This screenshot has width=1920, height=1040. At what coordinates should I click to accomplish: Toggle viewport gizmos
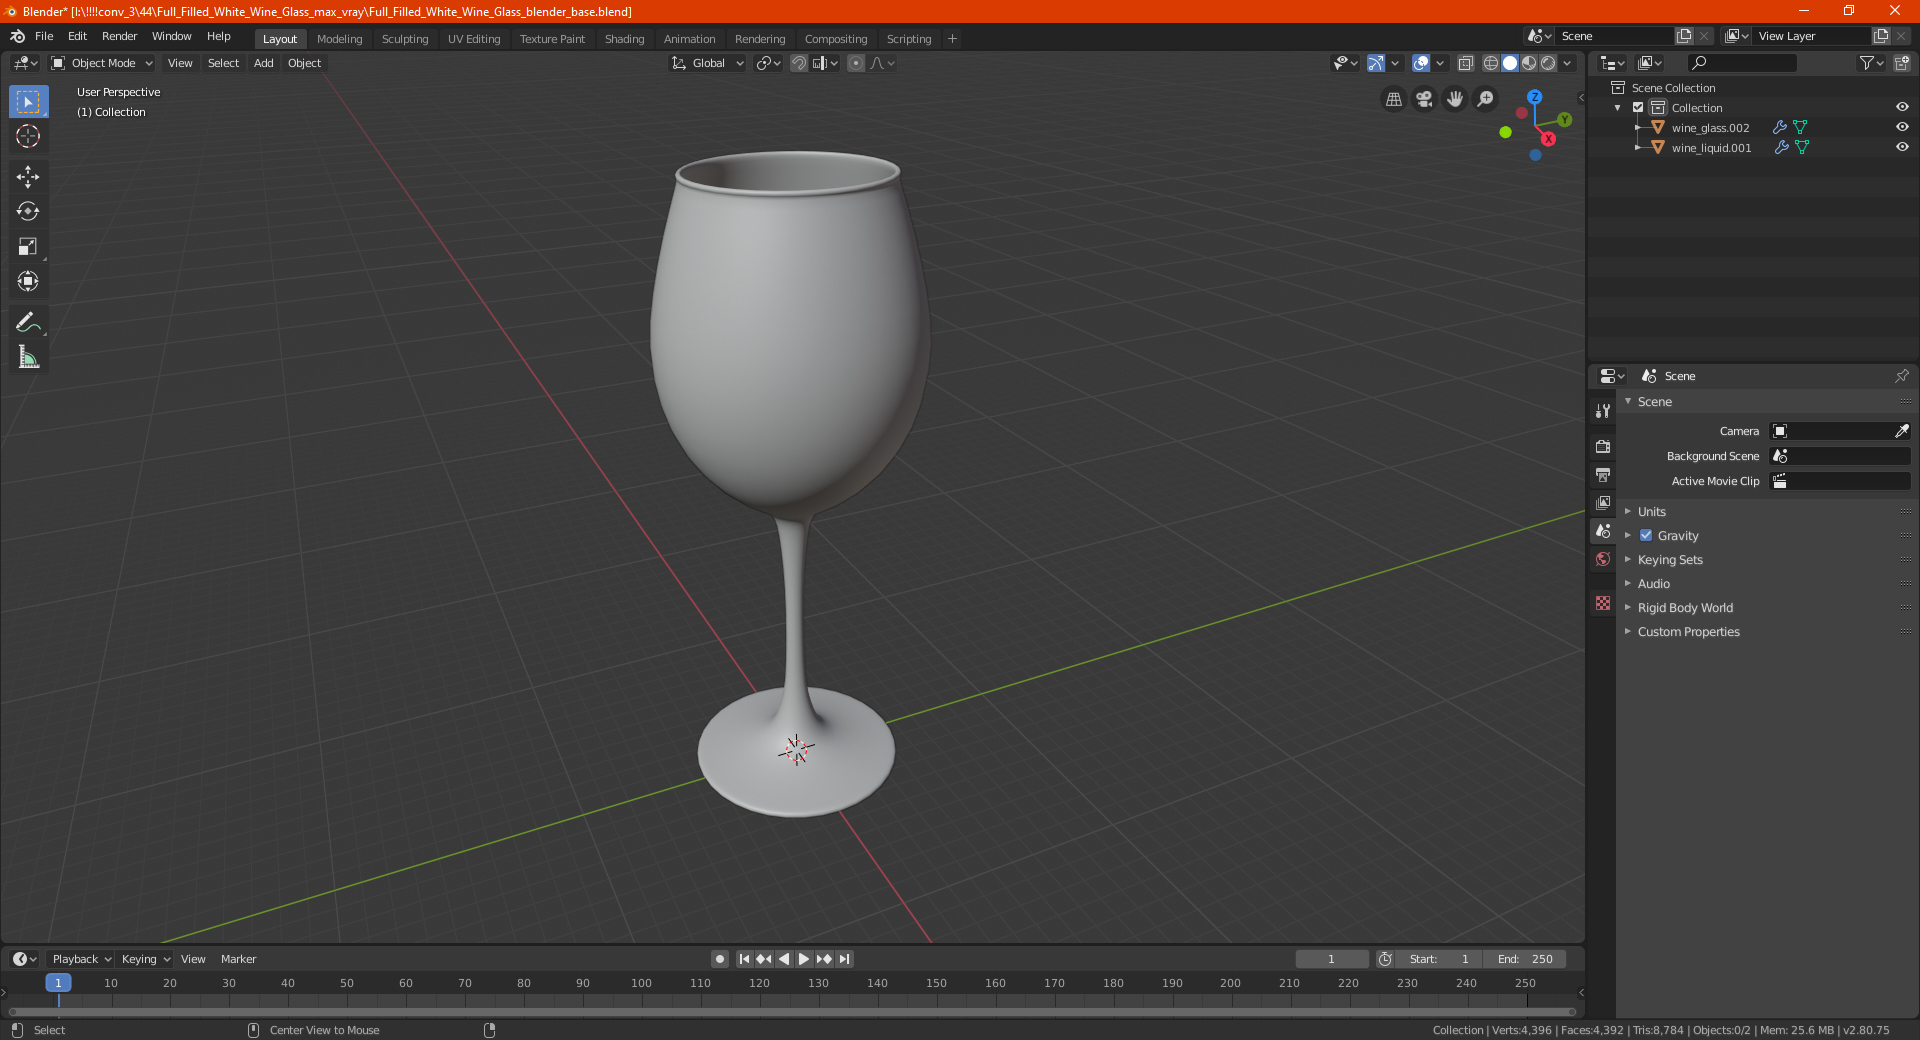click(1376, 63)
